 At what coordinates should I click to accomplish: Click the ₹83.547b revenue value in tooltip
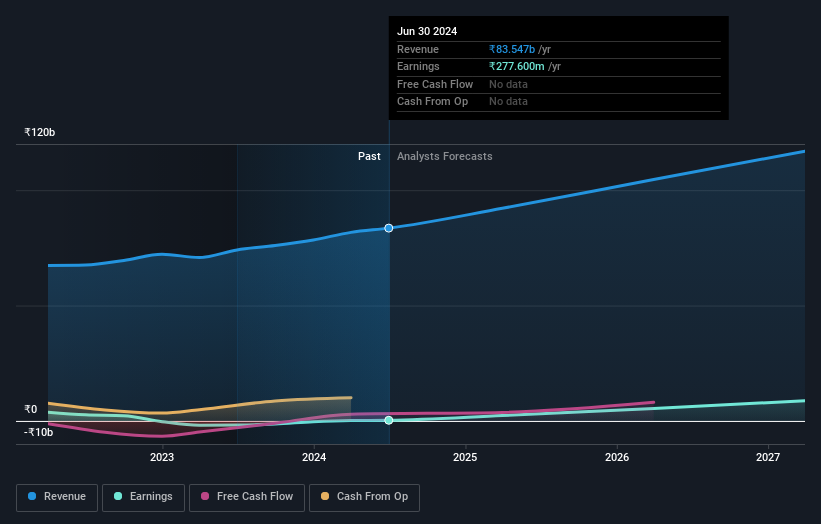[512, 49]
